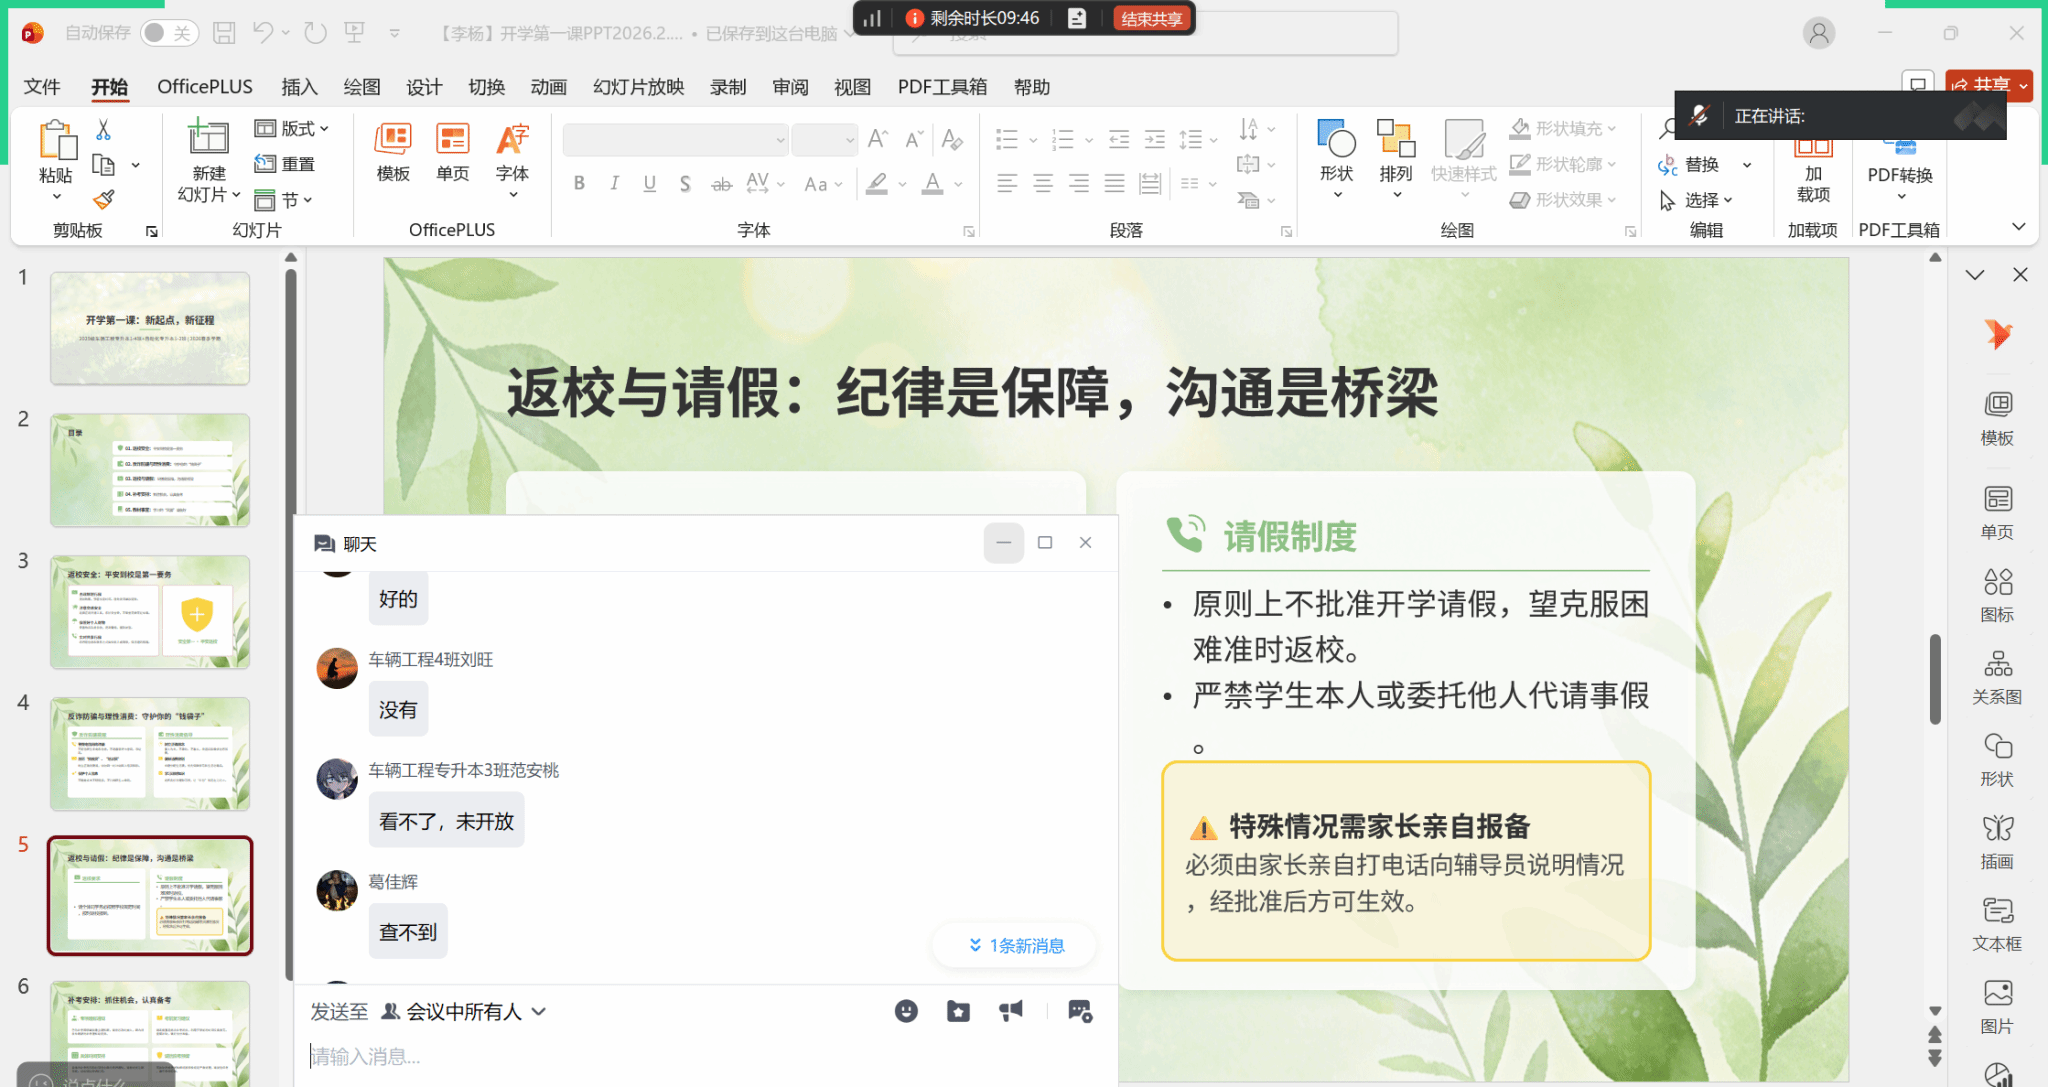Click the 新建幻灯片 button
This screenshot has width=2048, height=1087.
coord(209,160)
